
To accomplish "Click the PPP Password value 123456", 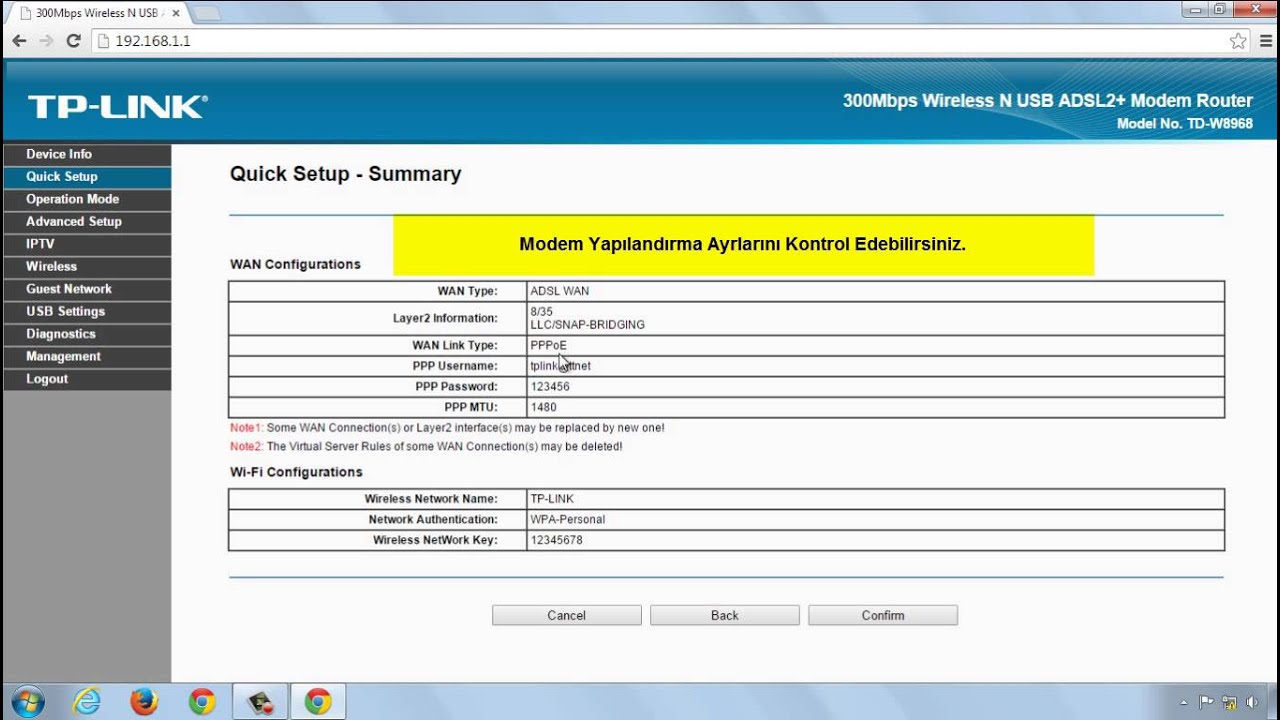I will coord(550,387).
